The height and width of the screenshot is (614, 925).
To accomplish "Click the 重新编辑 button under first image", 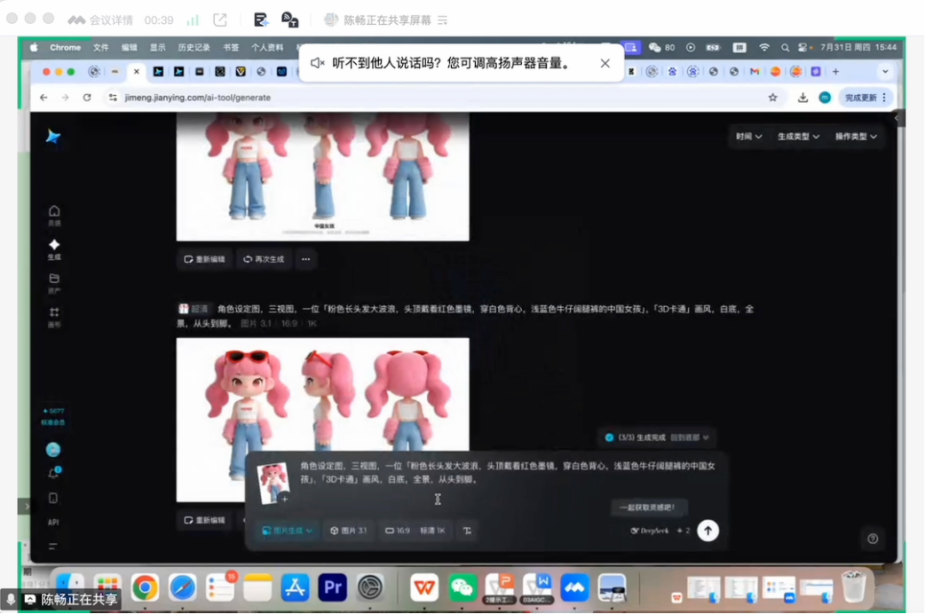I will pyautogui.click(x=204, y=259).
